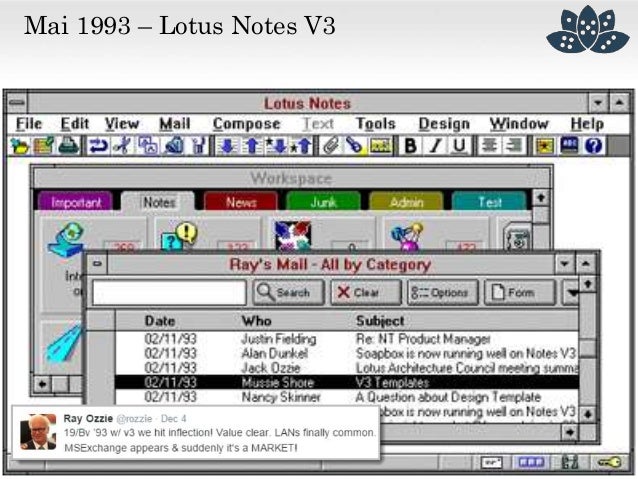Select the molecule network database icon in Workspace
638x479 pixels.
(x=407, y=236)
